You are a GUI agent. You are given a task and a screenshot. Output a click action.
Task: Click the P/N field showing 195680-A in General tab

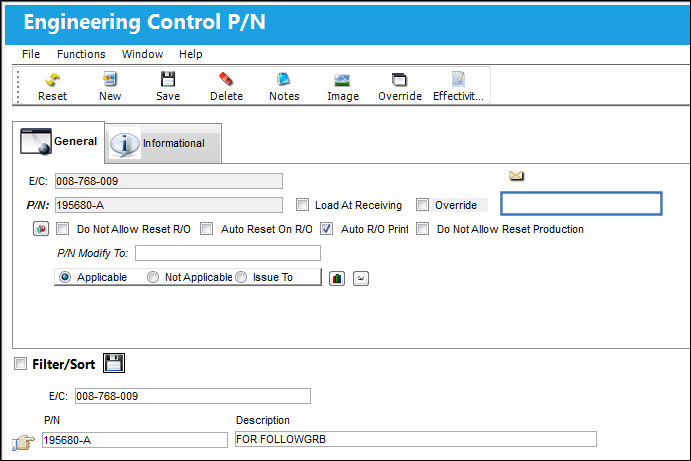tap(169, 205)
